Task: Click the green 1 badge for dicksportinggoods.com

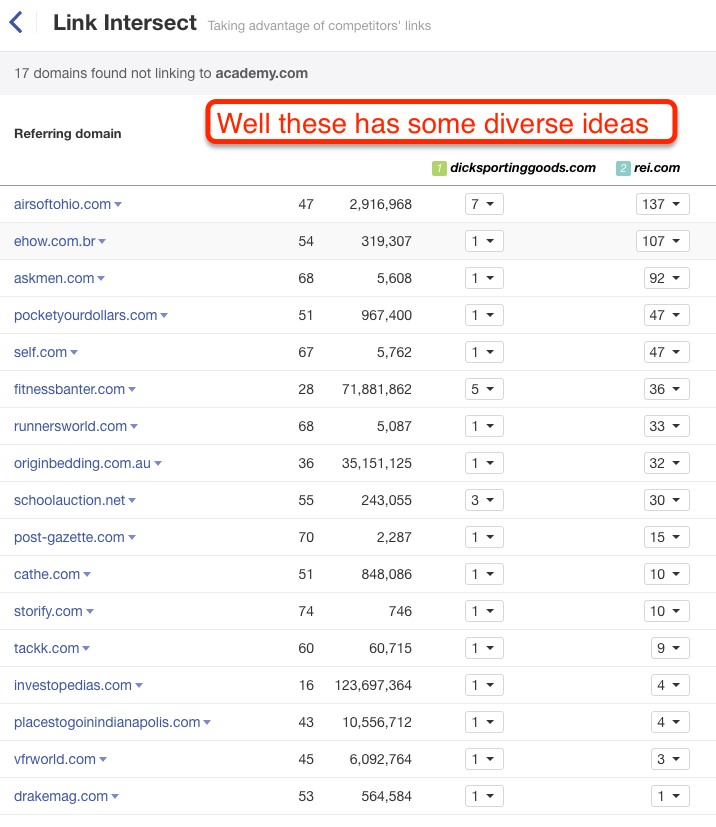Action: click(x=438, y=168)
